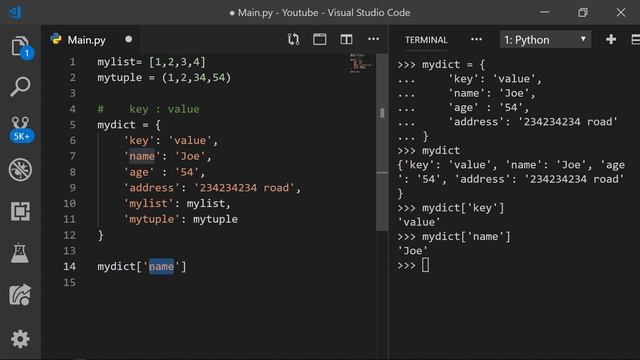The image size is (640, 360).
Task: Switch to the TERMINAL panel tab
Action: tap(426, 40)
